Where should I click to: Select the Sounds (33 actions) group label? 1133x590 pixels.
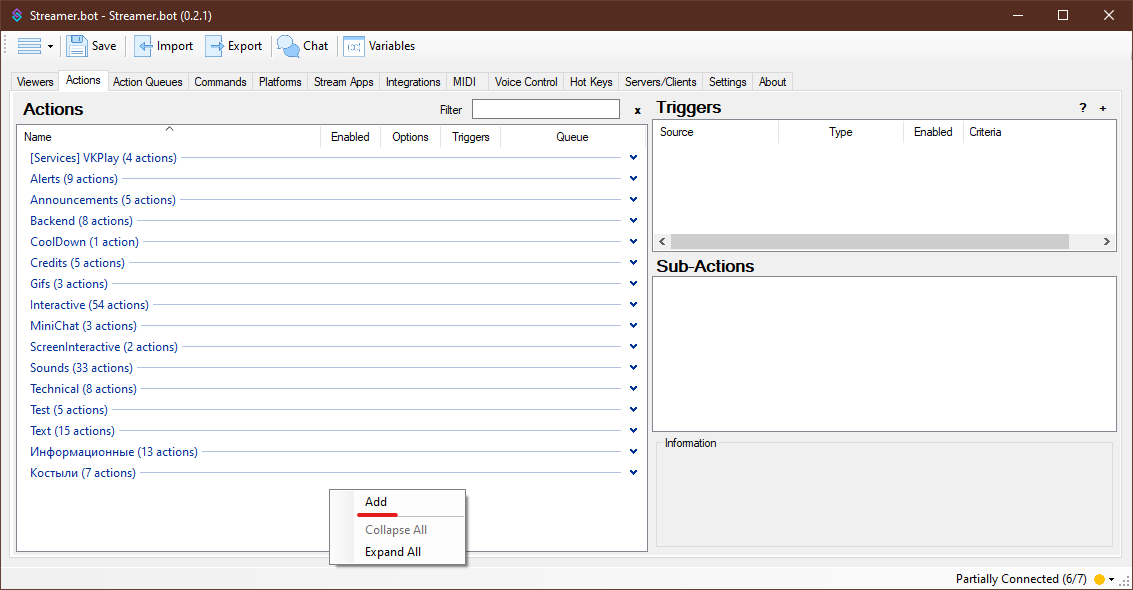(x=81, y=368)
